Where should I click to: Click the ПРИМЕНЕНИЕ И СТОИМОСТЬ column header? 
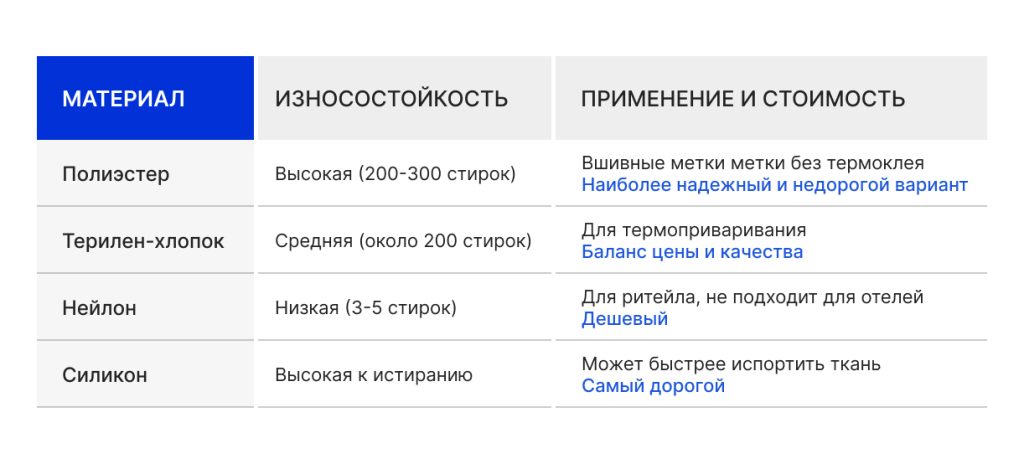[743, 99]
